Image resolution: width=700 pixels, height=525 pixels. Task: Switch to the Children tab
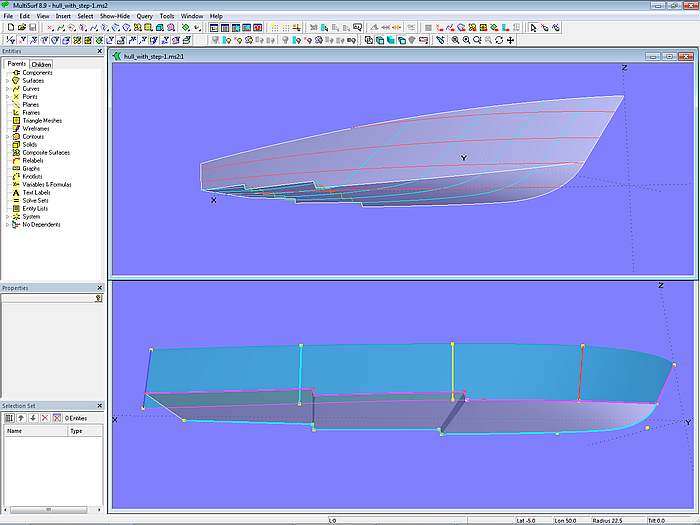[41, 64]
